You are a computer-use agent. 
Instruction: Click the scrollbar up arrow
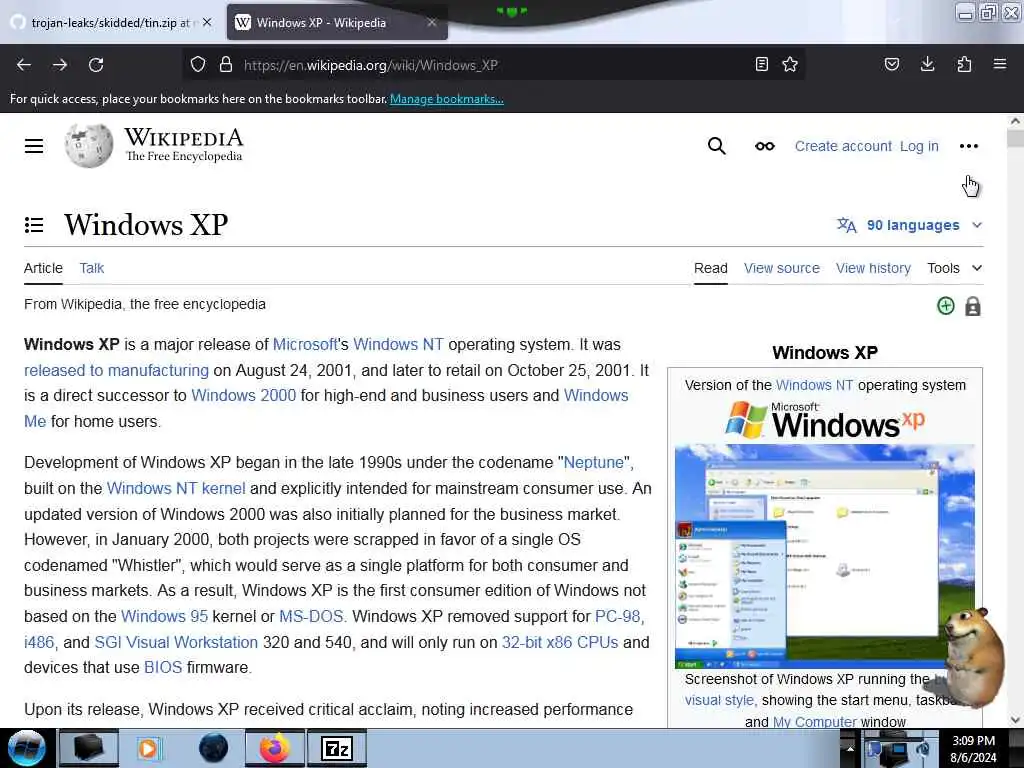tap(1015, 121)
